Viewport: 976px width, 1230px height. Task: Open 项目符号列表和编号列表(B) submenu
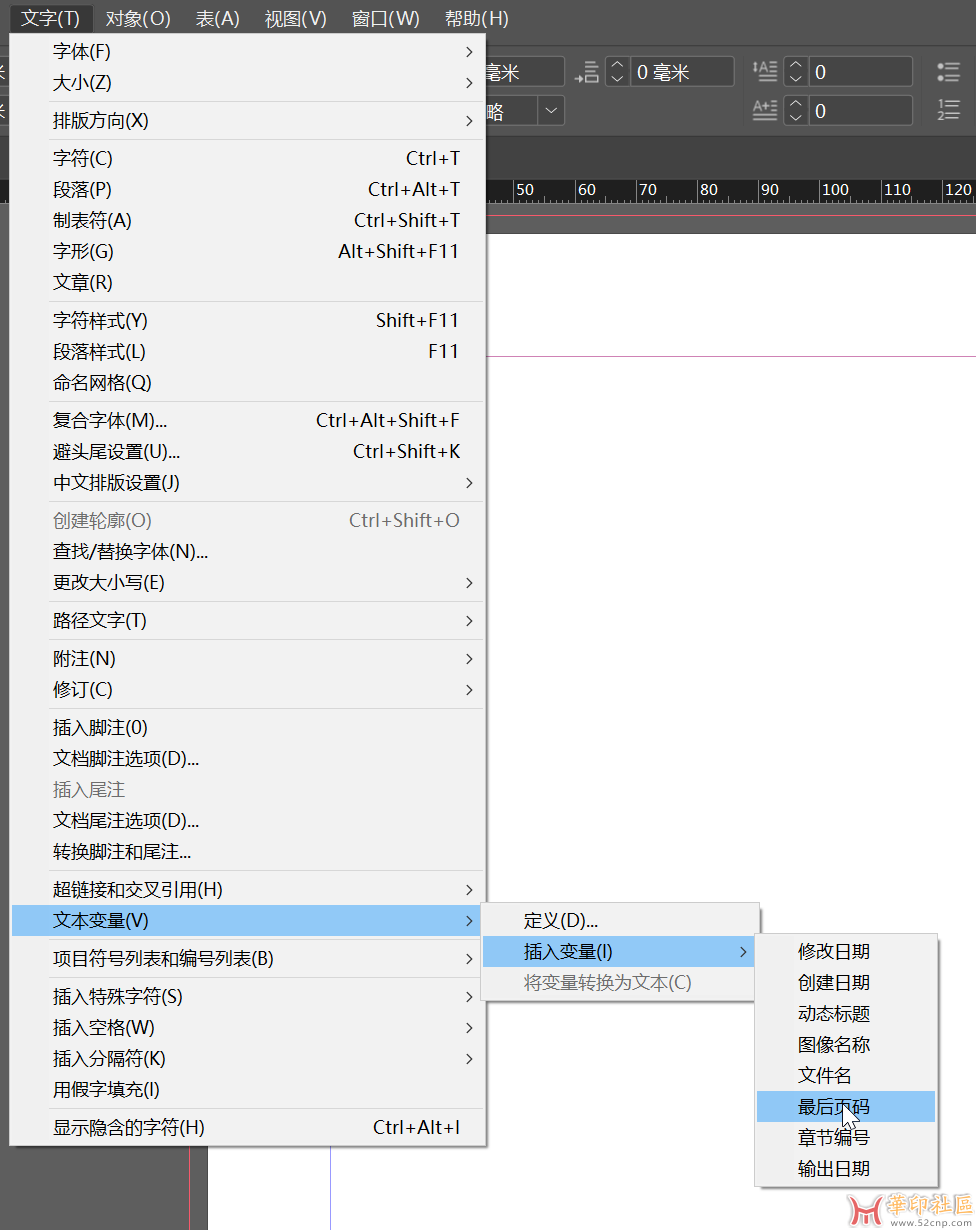coord(248,959)
